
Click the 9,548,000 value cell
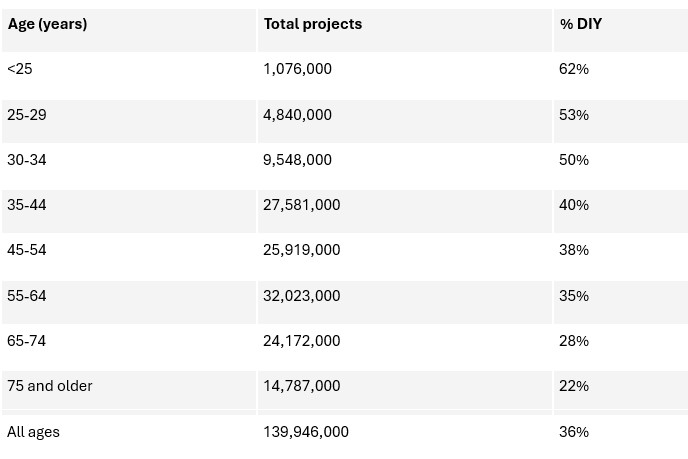(297, 160)
